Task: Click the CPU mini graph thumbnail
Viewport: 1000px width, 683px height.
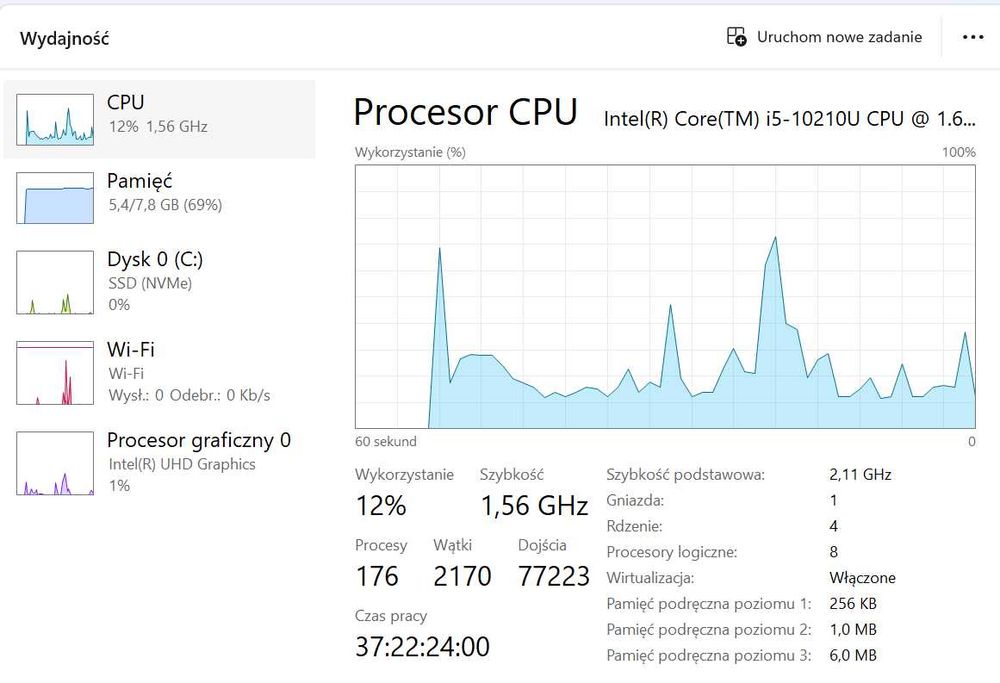Action: pos(56,119)
